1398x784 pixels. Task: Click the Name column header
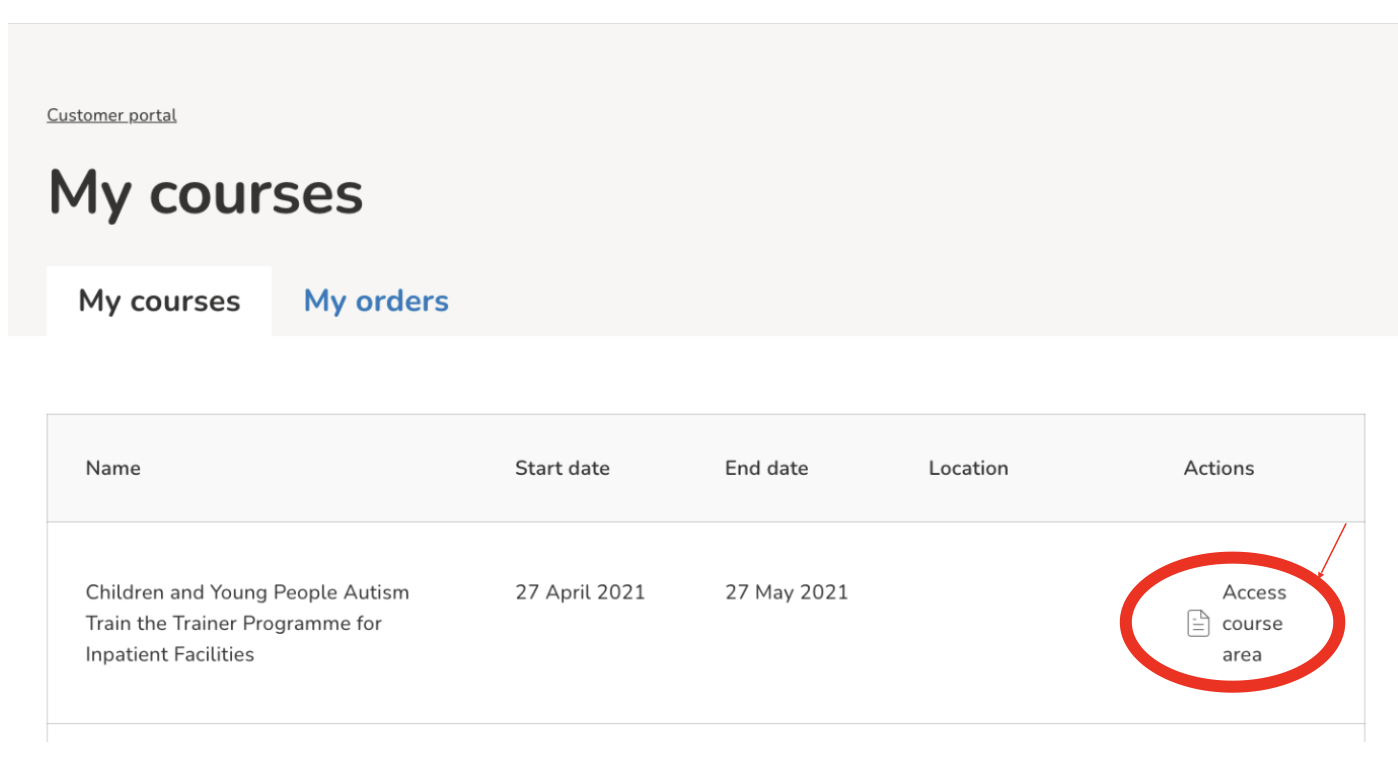tap(113, 468)
